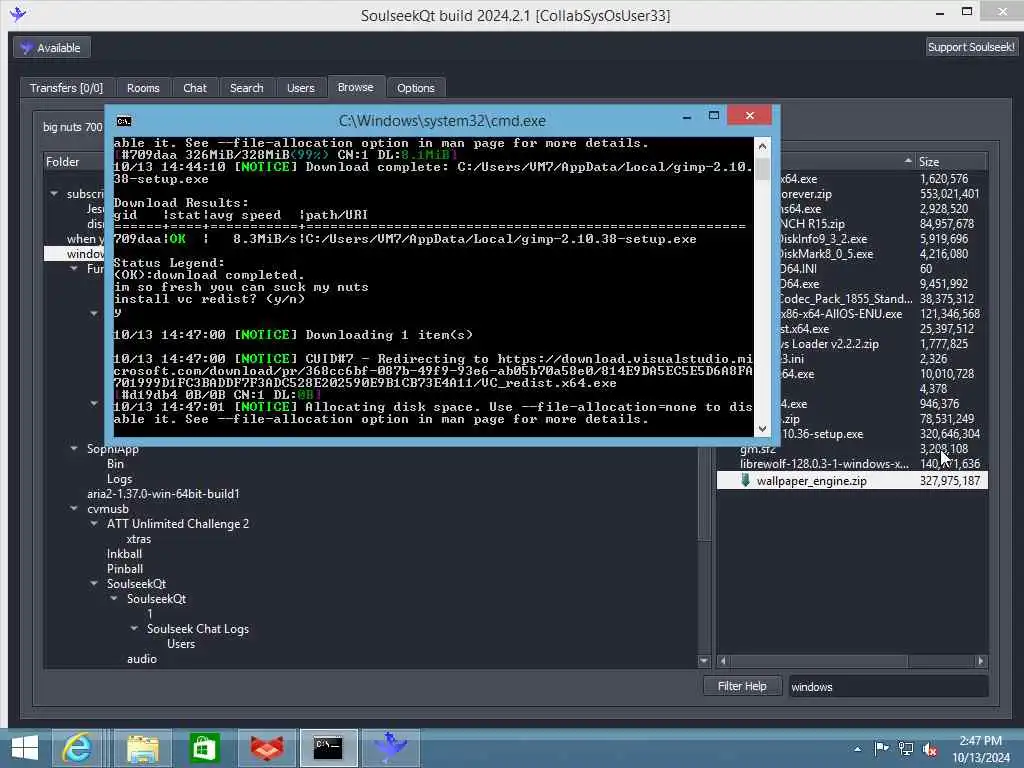Image resolution: width=1024 pixels, height=768 pixels.
Task: Click the Size column header
Action: 950,161
